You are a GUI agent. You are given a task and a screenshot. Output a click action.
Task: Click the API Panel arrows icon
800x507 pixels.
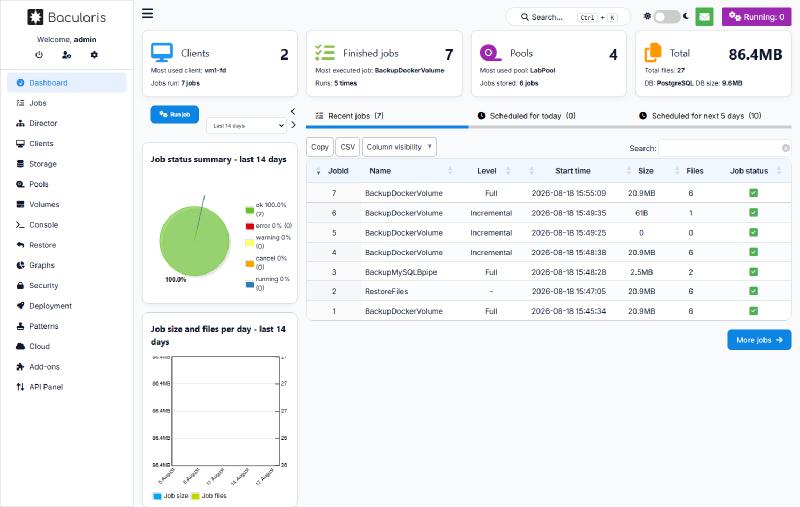click(x=20, y=387)
